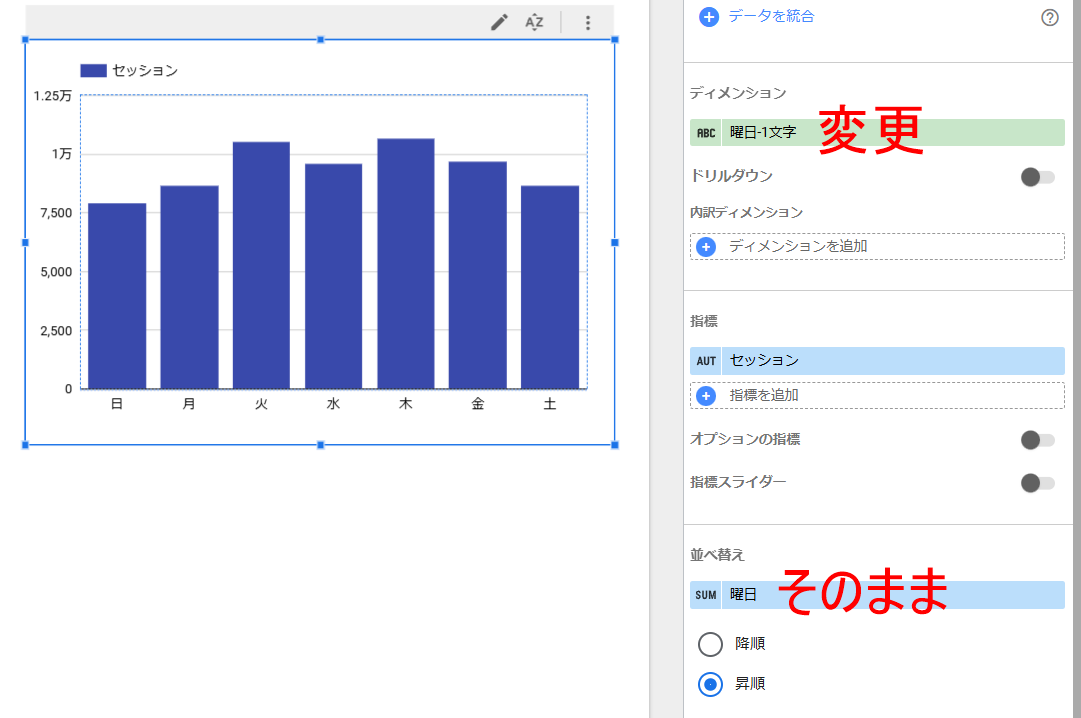Screen dimensions: 1081x718
Task: Select the 昇順 radio button
Action: click(x=710, y=684)
